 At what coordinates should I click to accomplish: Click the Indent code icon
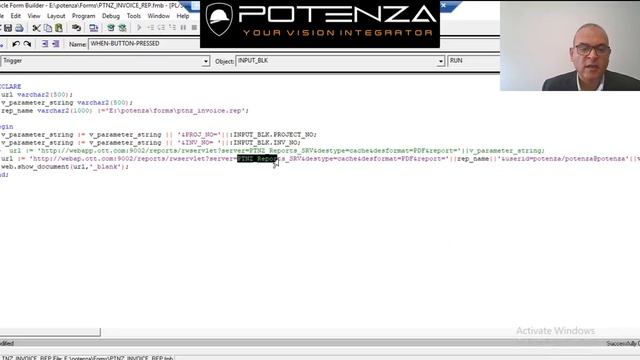pos(45,44)
